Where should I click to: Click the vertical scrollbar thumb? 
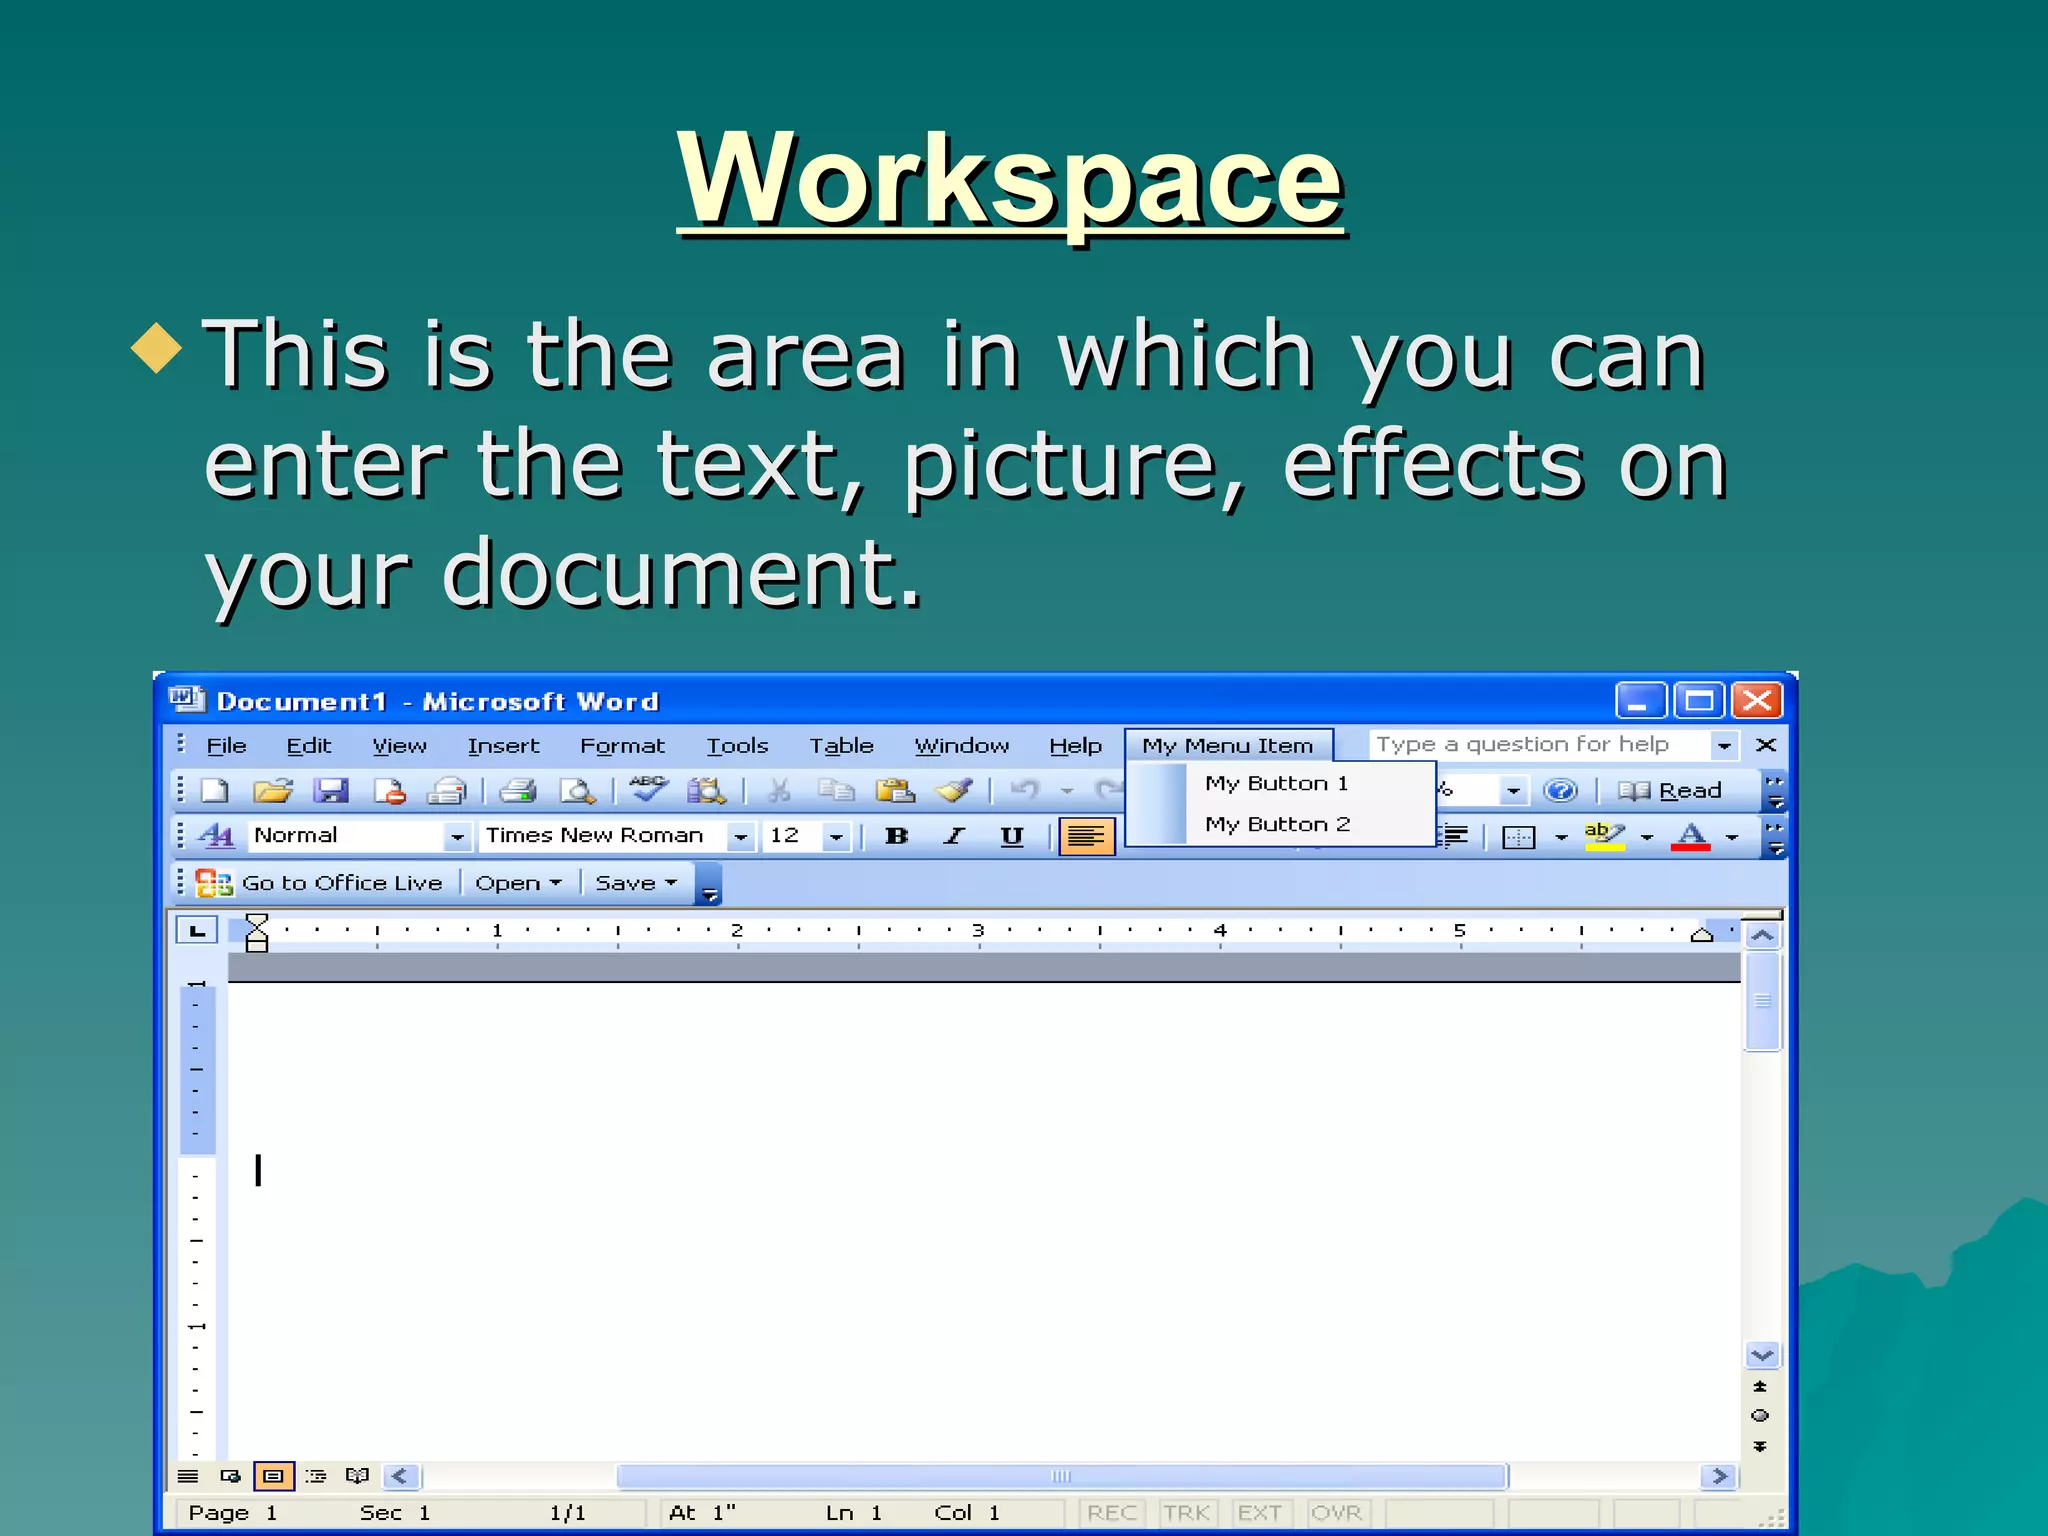tap(1762, 1001)
